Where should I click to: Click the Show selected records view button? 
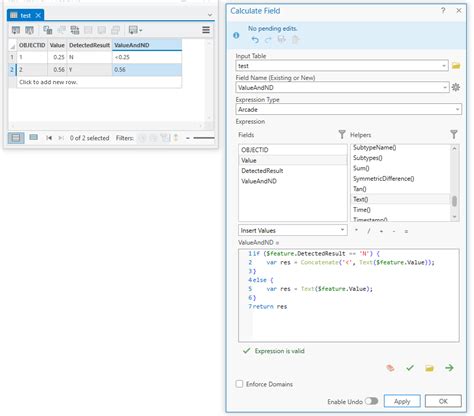(33, 137)
